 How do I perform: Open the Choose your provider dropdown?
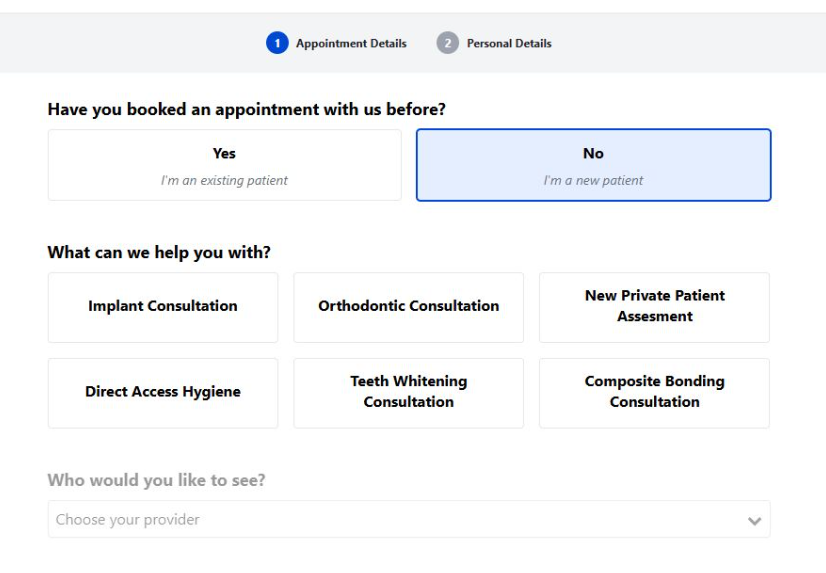pos(408,520)
